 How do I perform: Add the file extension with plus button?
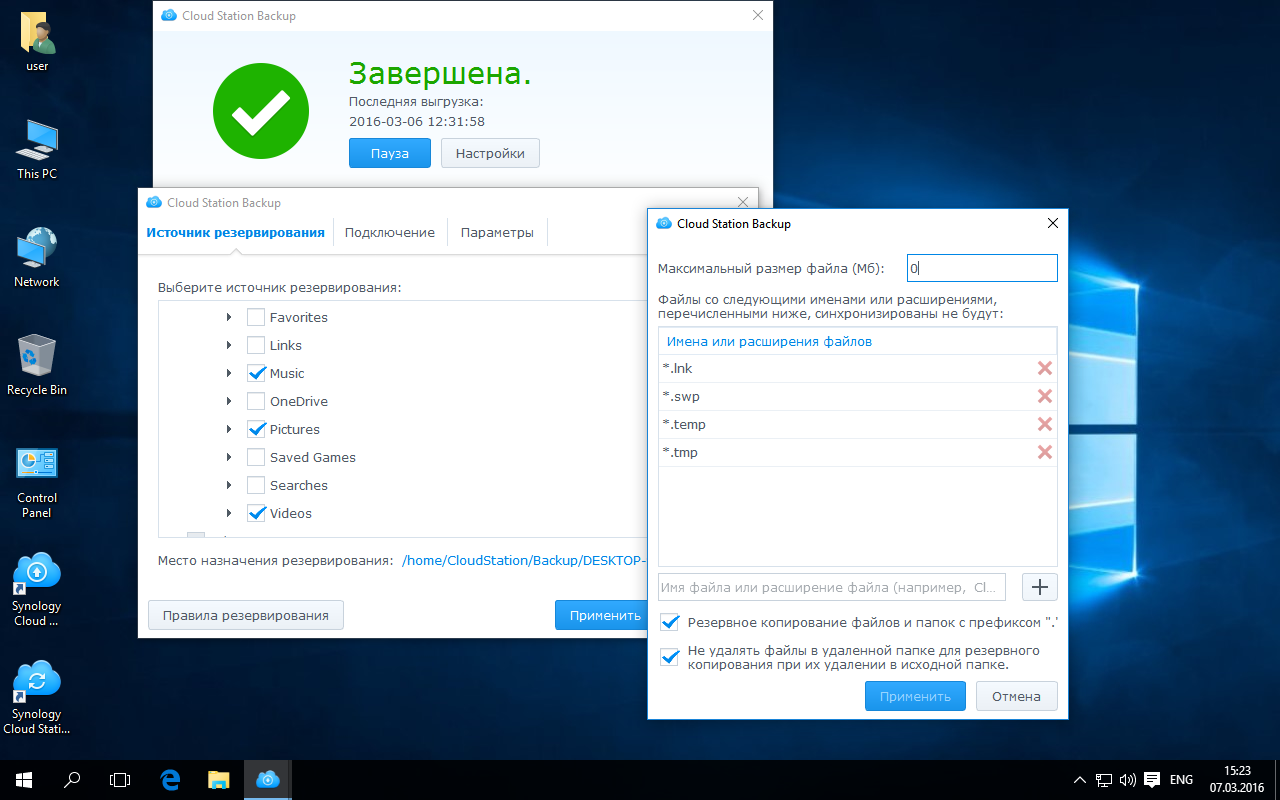1040,586
